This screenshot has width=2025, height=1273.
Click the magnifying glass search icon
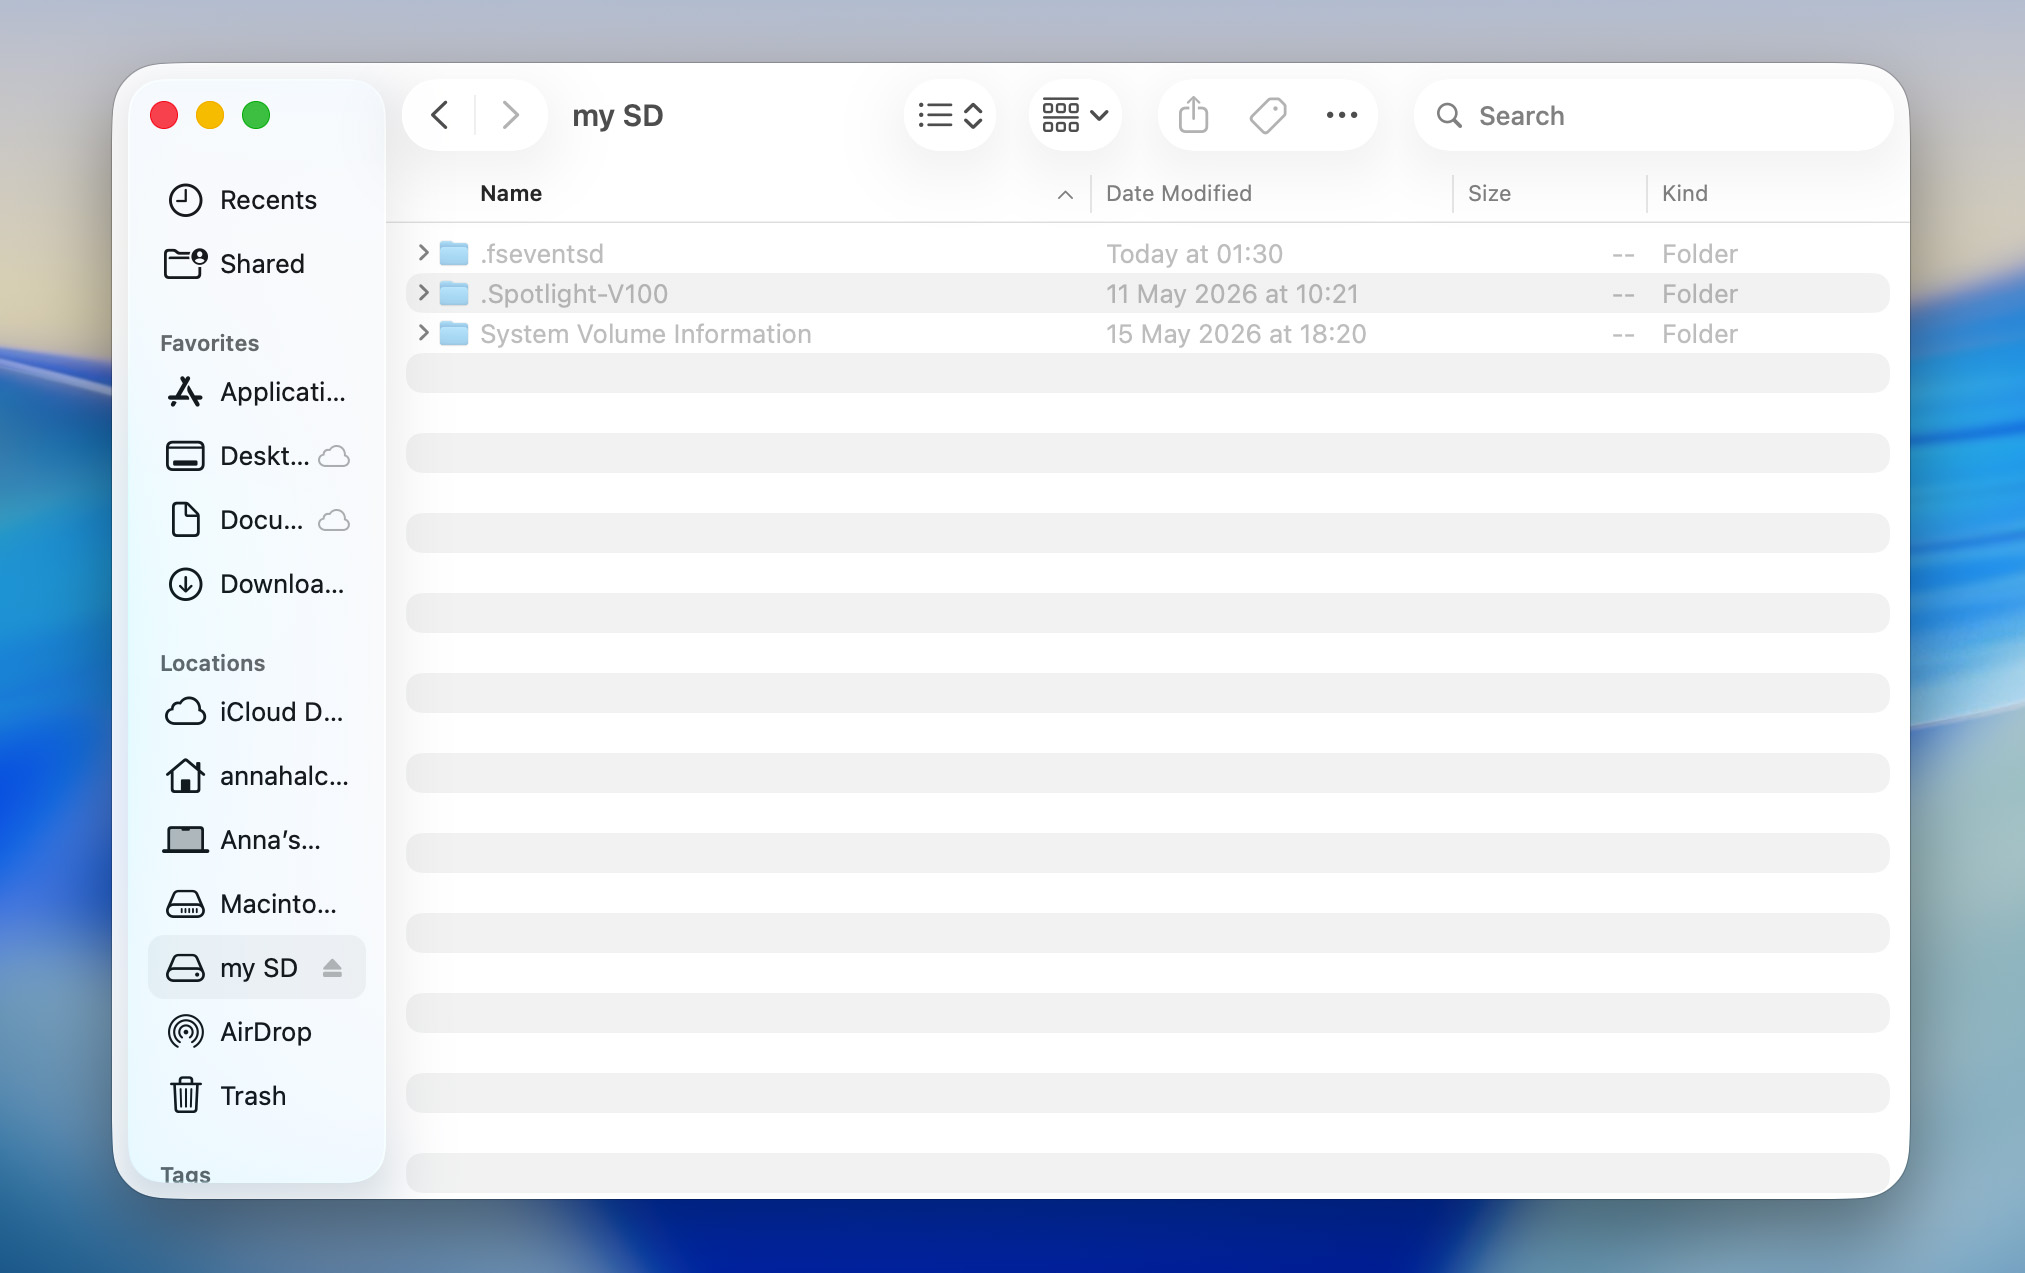point(1449,116)
